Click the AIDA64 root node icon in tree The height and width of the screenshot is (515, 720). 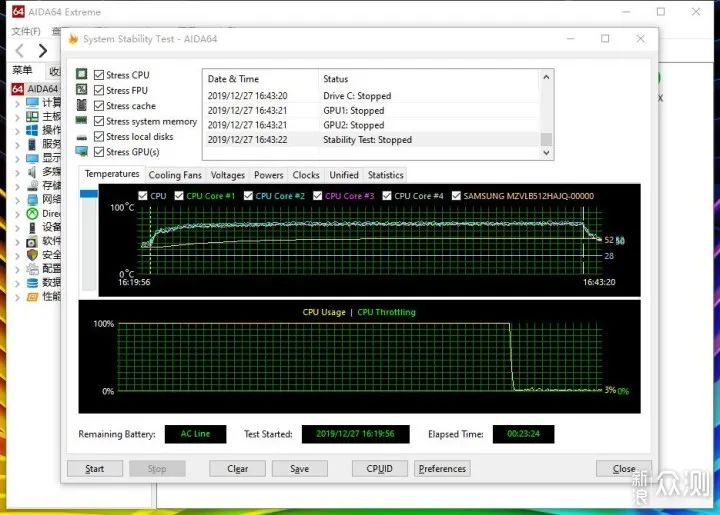point(18,89)
